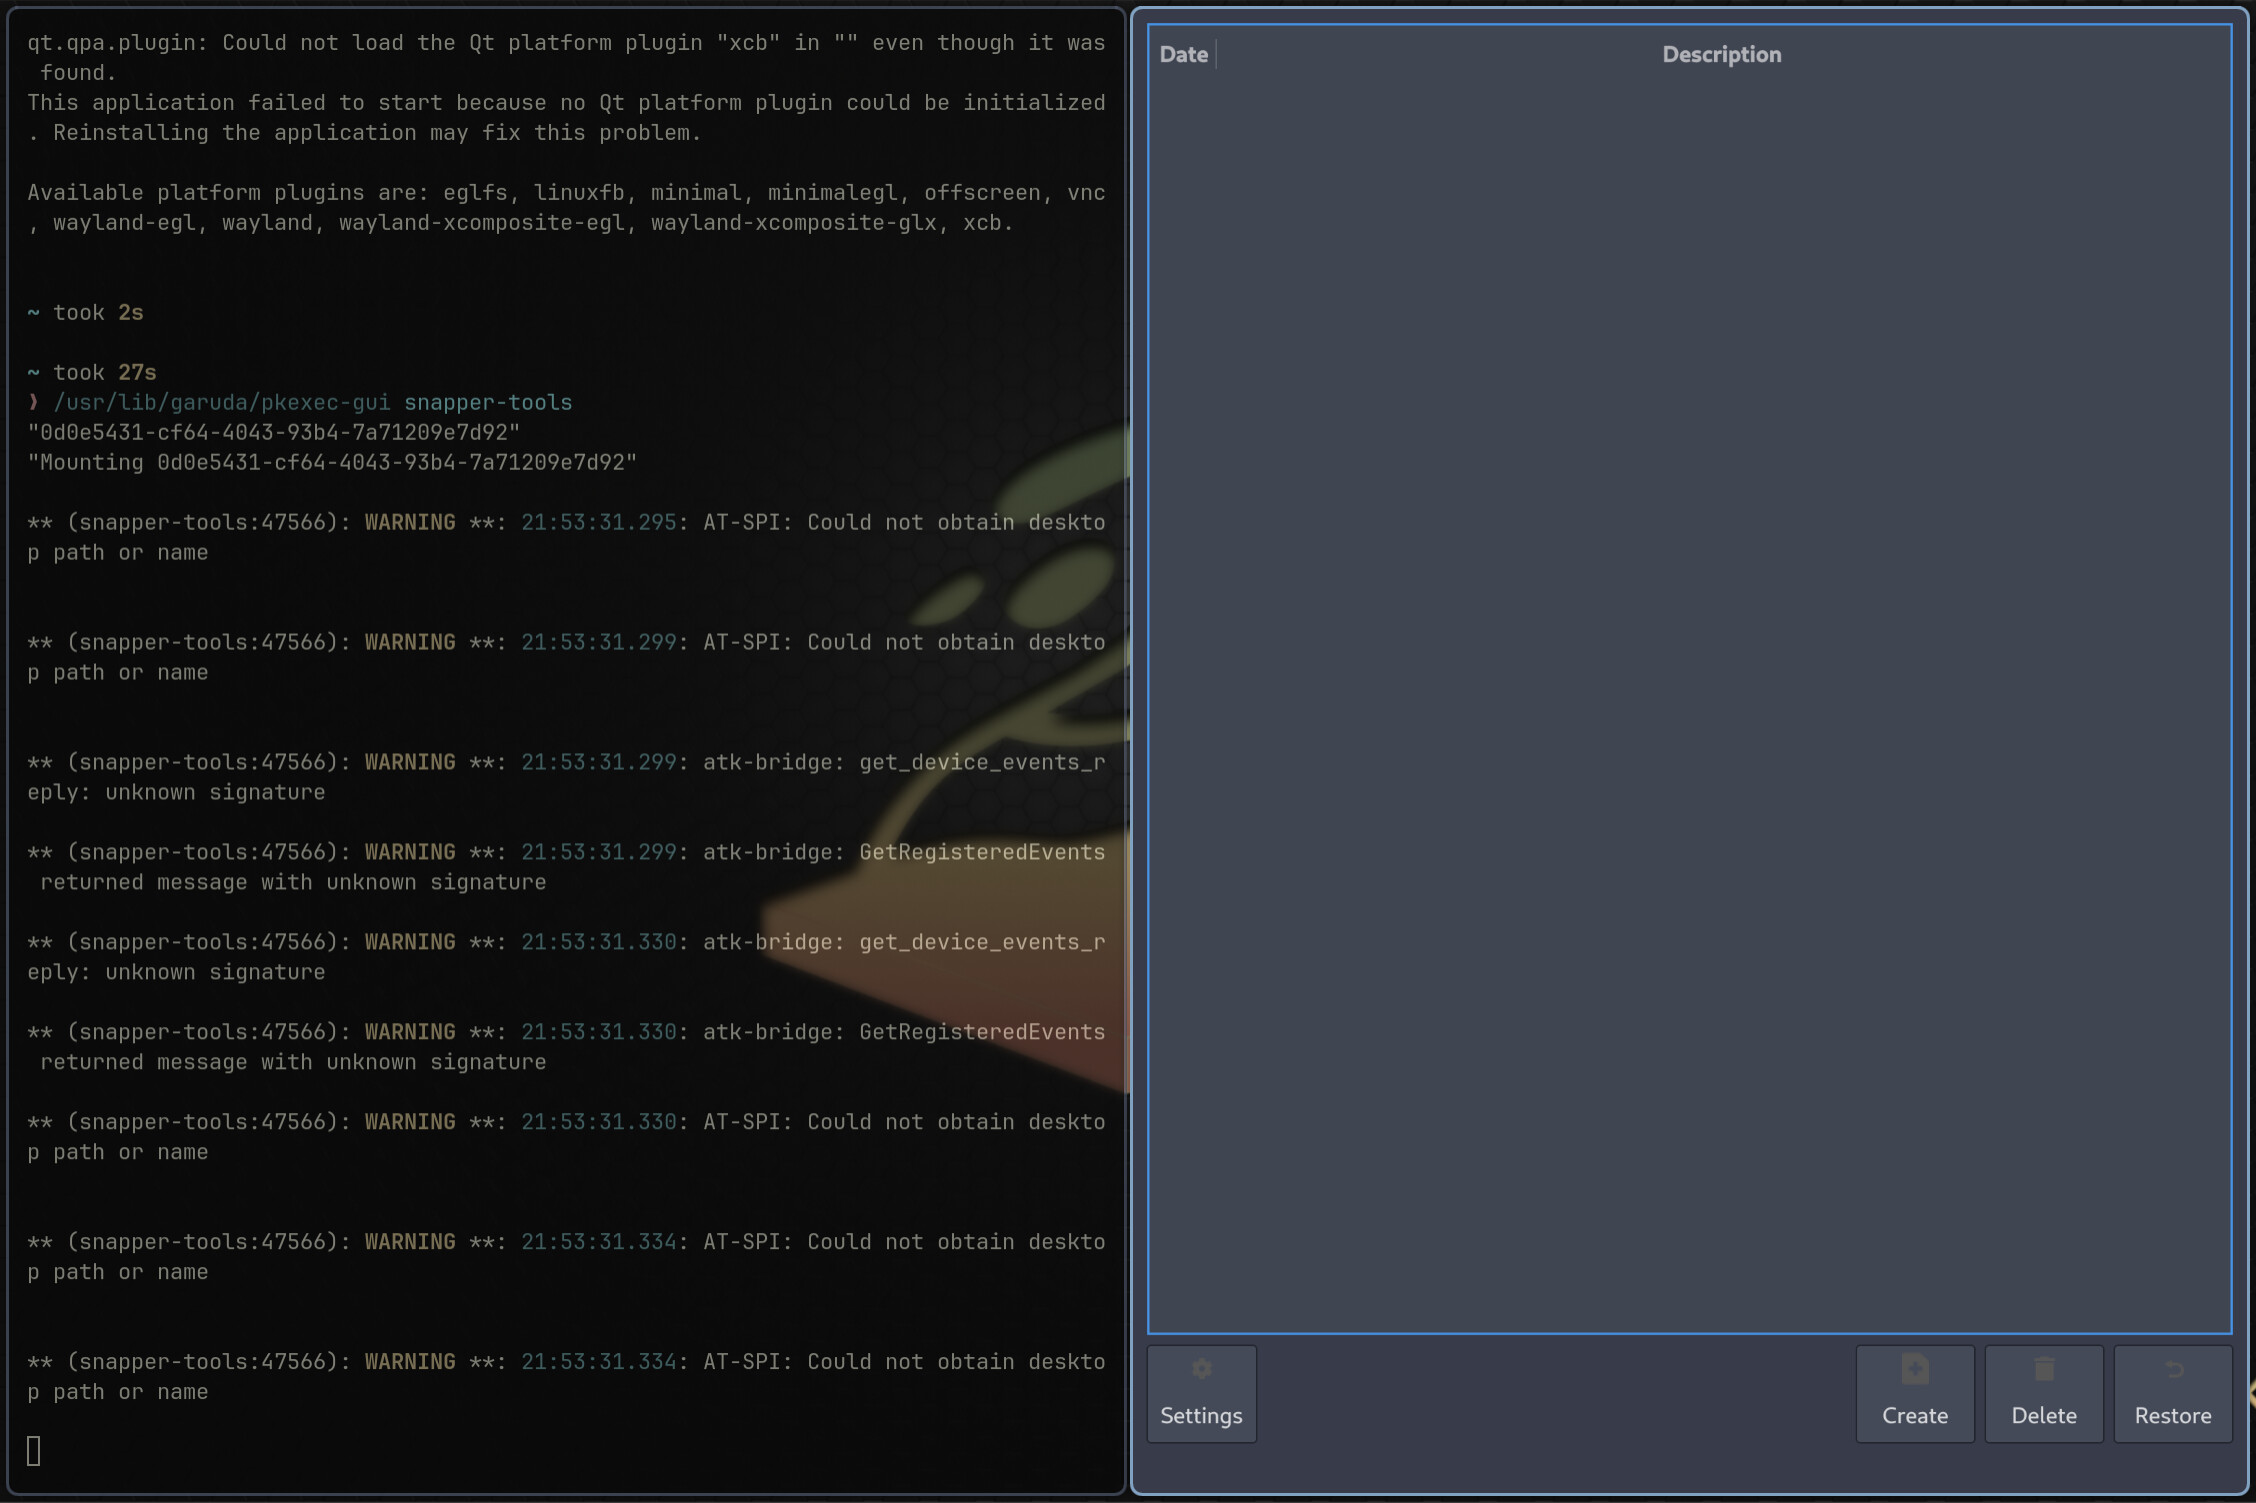Click the undo arrow icon above Restore
The image size is (2256, 1503).
coord(2173,1369)
